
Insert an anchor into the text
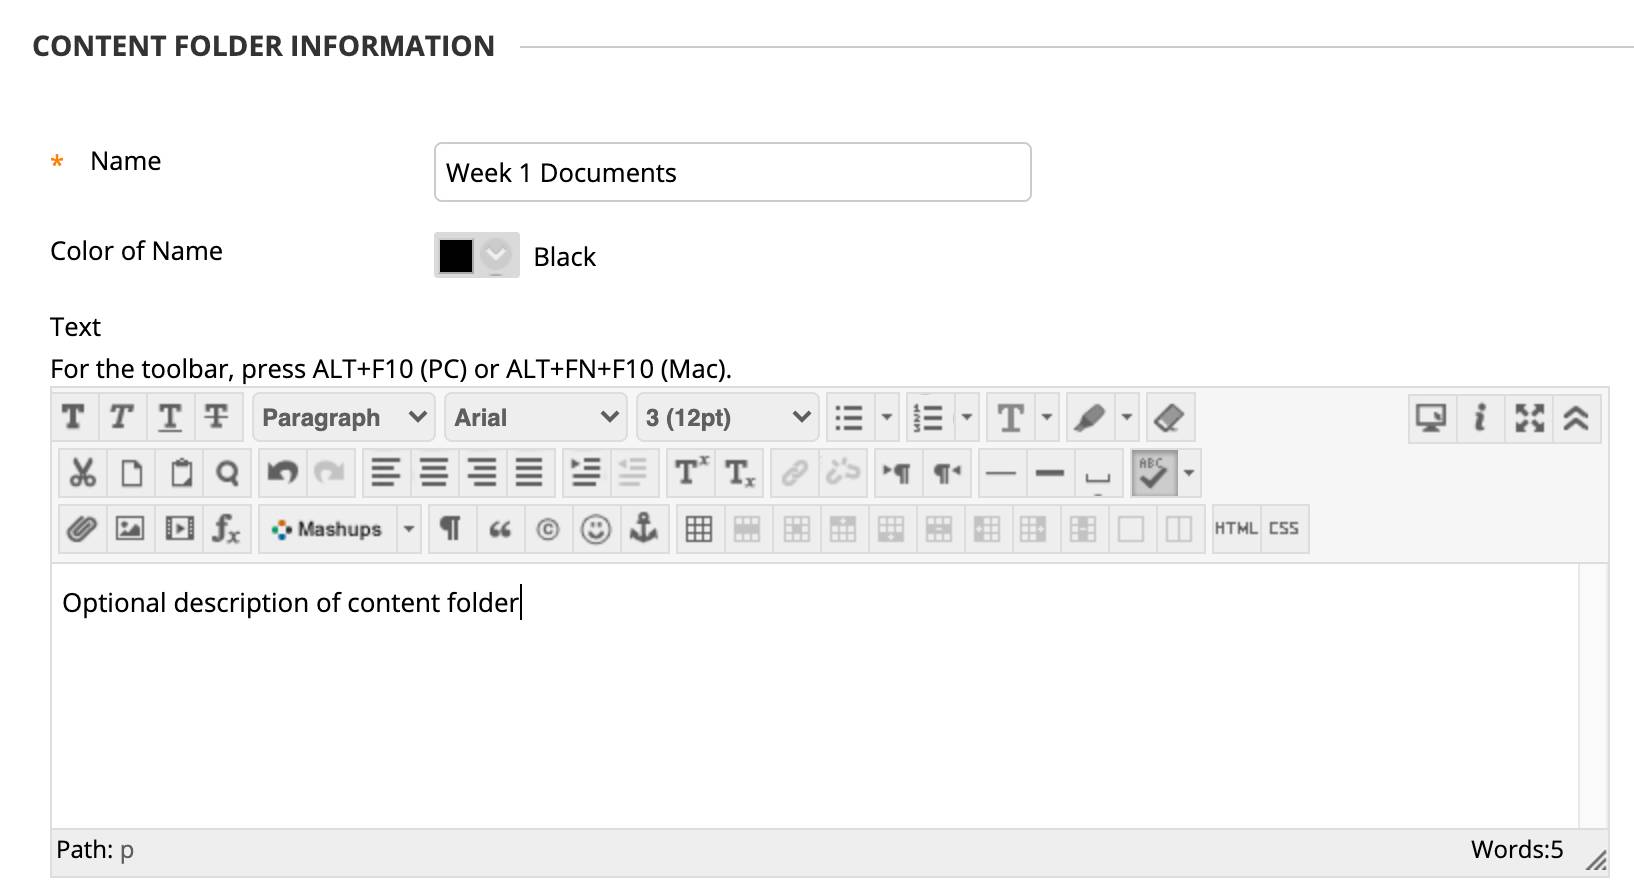click(643, 528)
